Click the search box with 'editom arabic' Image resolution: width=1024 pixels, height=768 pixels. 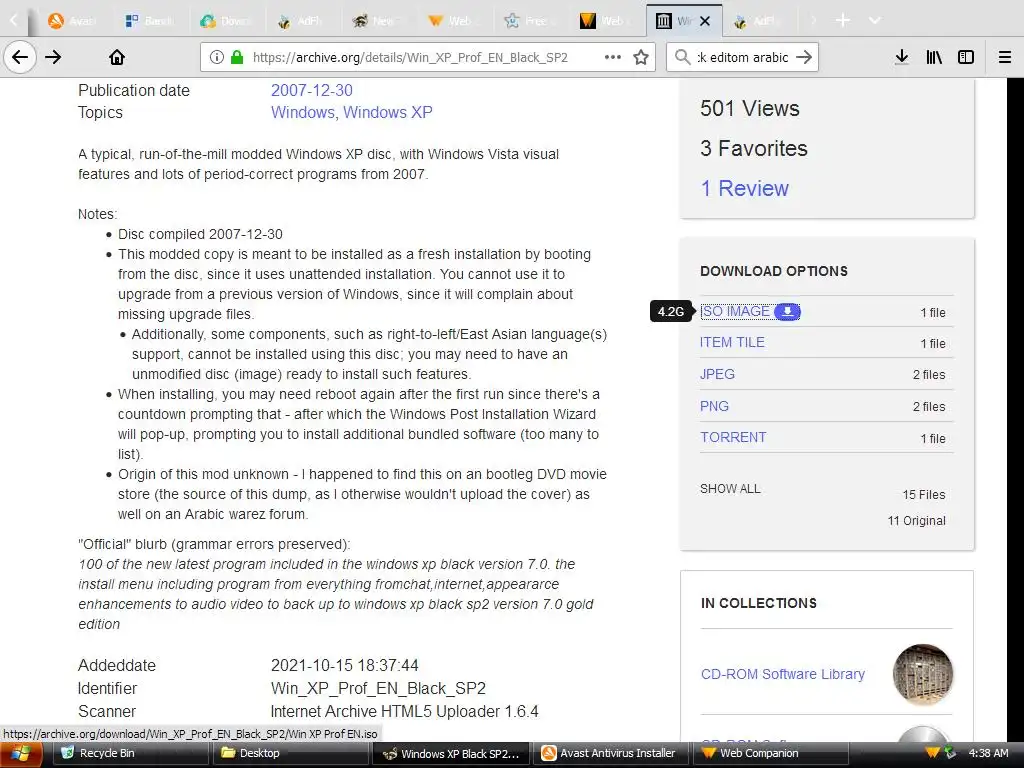(x=743, y=57)
